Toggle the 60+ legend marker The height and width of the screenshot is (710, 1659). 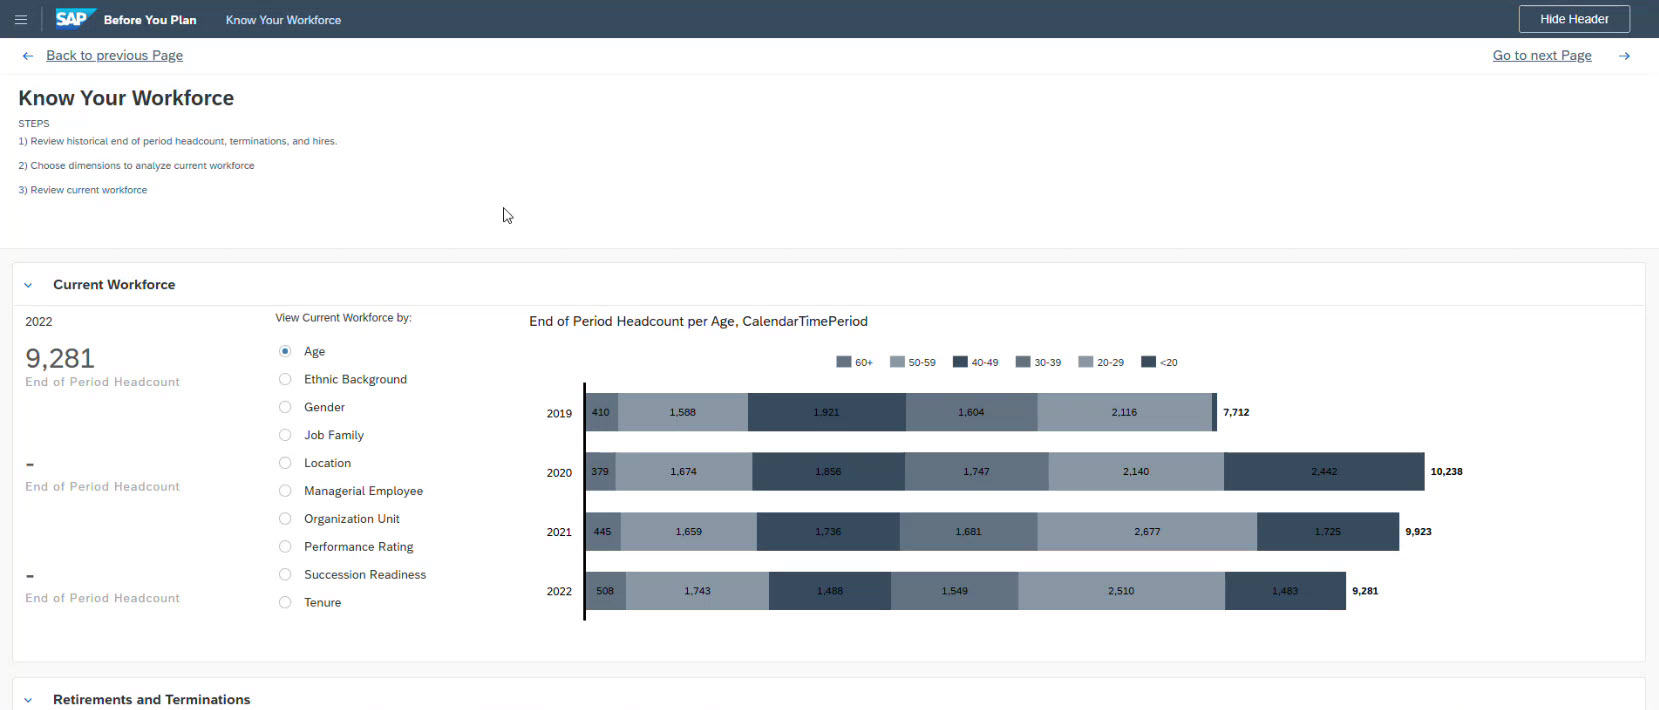point(843,362)
